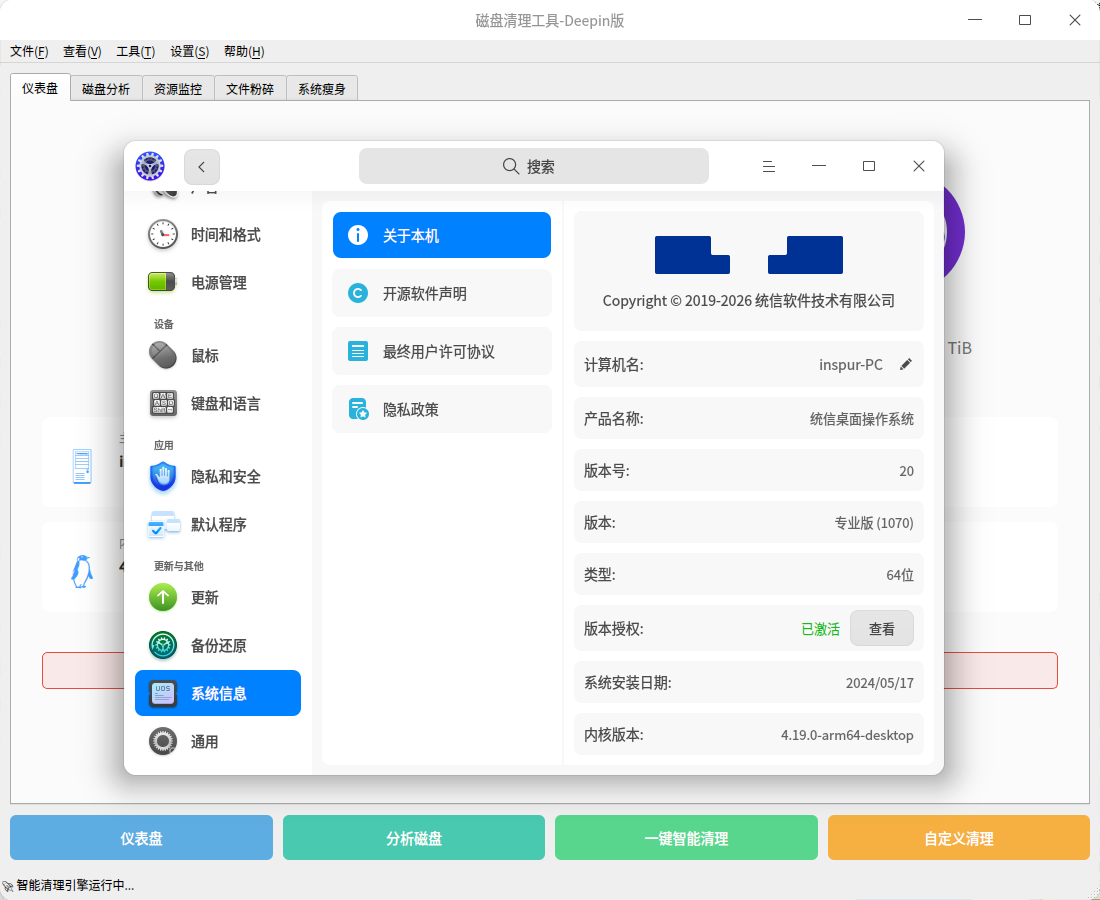Click the document icon of 最终用户许可协议
The width and height of the screenshot is (1100, 900).
[x=358, y=351]
